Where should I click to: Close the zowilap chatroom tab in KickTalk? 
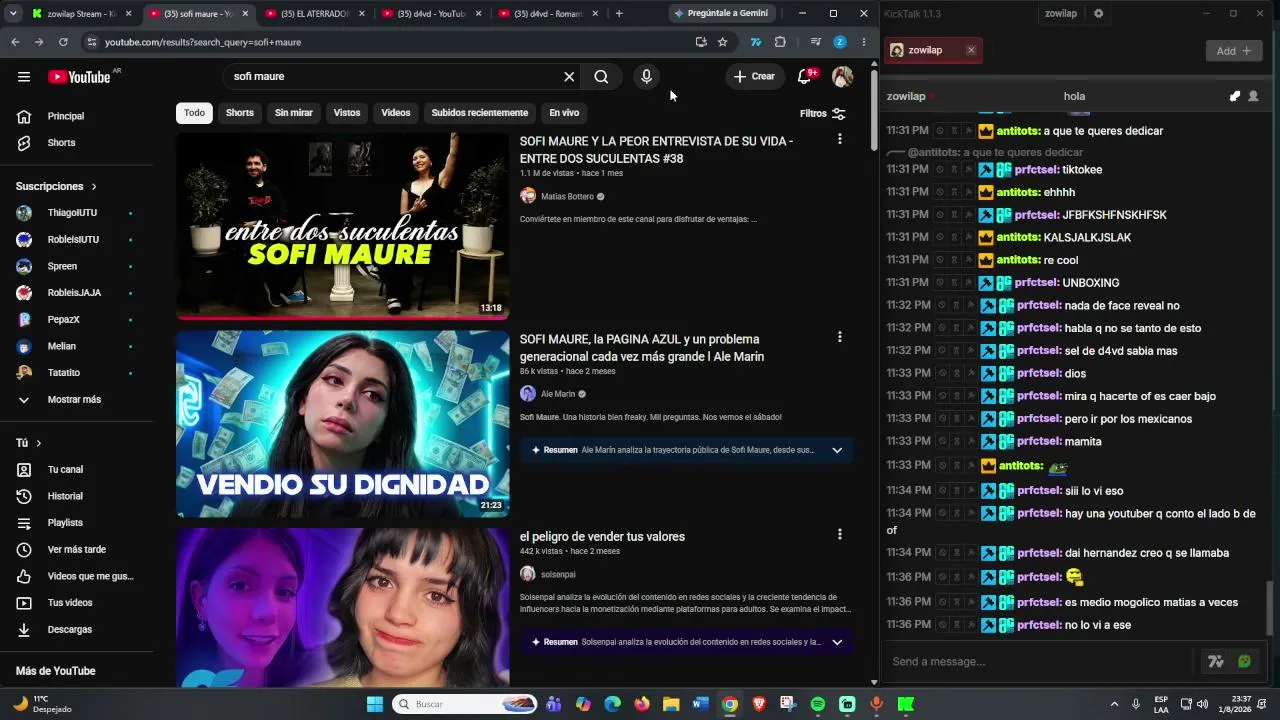click(970, 50)
